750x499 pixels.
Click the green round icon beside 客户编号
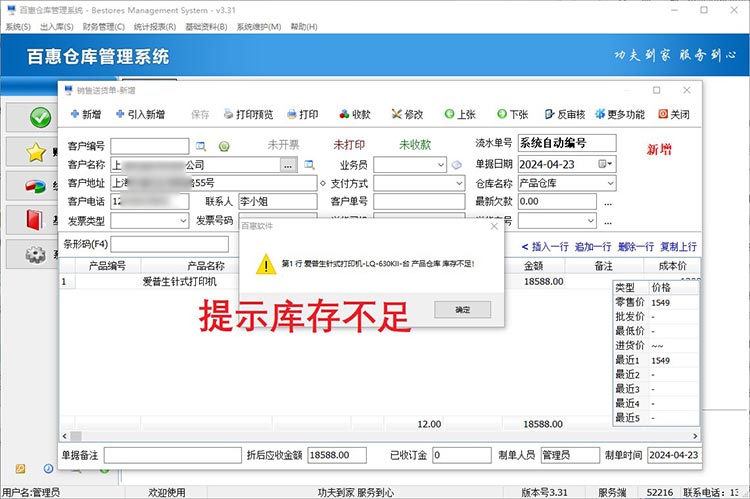point(224,146)
